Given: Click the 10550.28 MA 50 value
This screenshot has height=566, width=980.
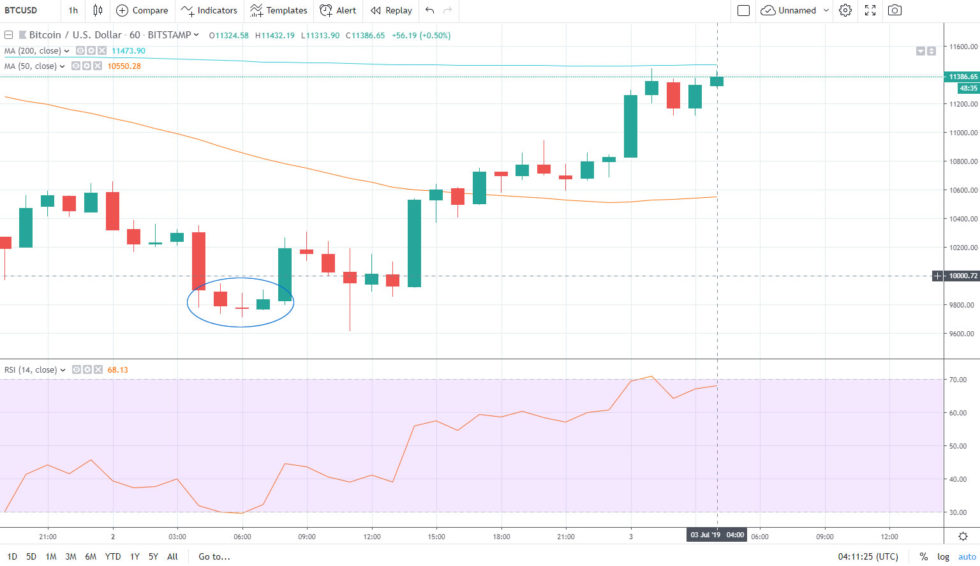Looking at the screenshot, I should pyautogui.click(x=124, y=66).
